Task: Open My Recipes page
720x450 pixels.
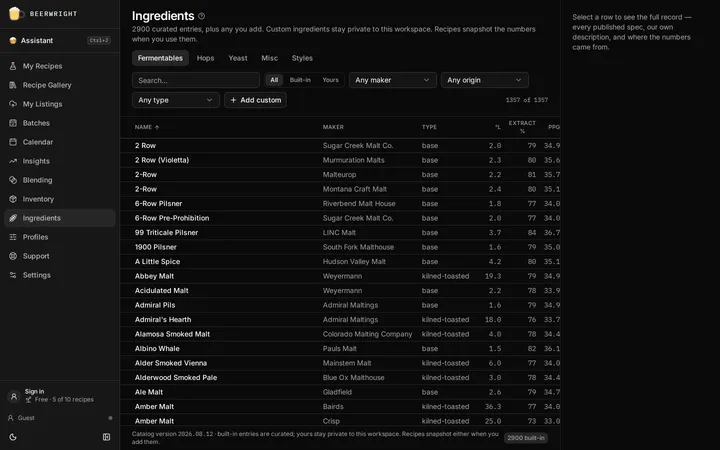Action: pos(60,66)
